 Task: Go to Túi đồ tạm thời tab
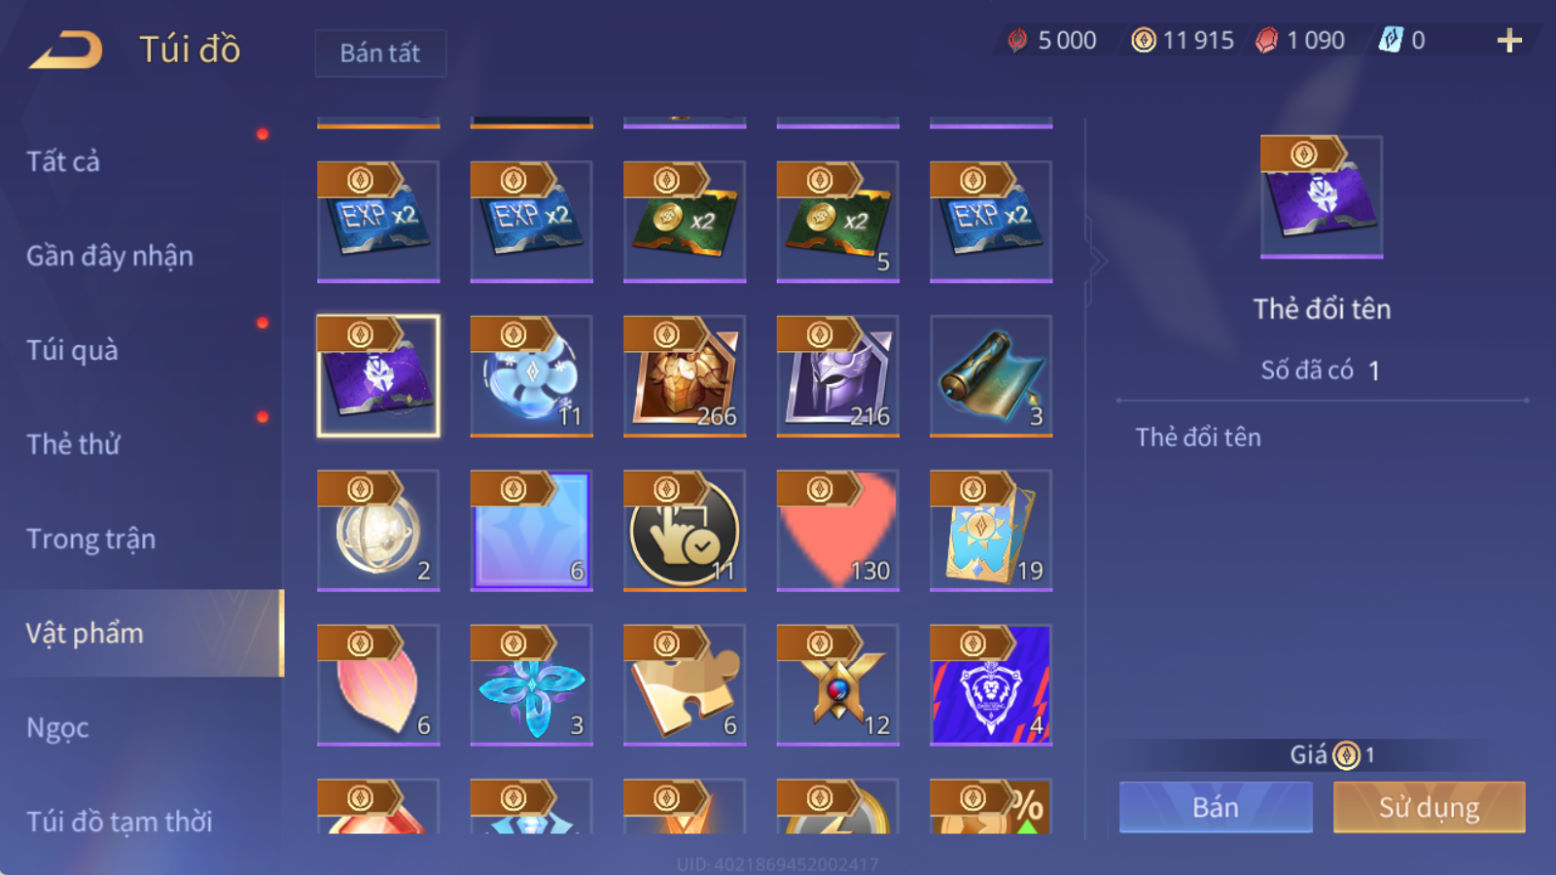coord(119,821)
